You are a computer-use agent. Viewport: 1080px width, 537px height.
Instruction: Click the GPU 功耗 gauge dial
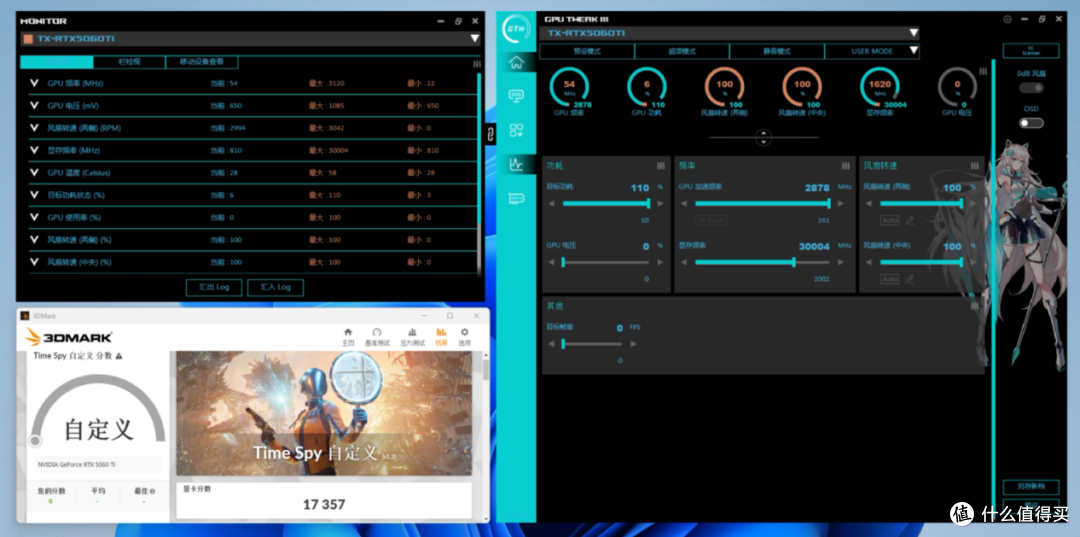click(x=647, y=87)
